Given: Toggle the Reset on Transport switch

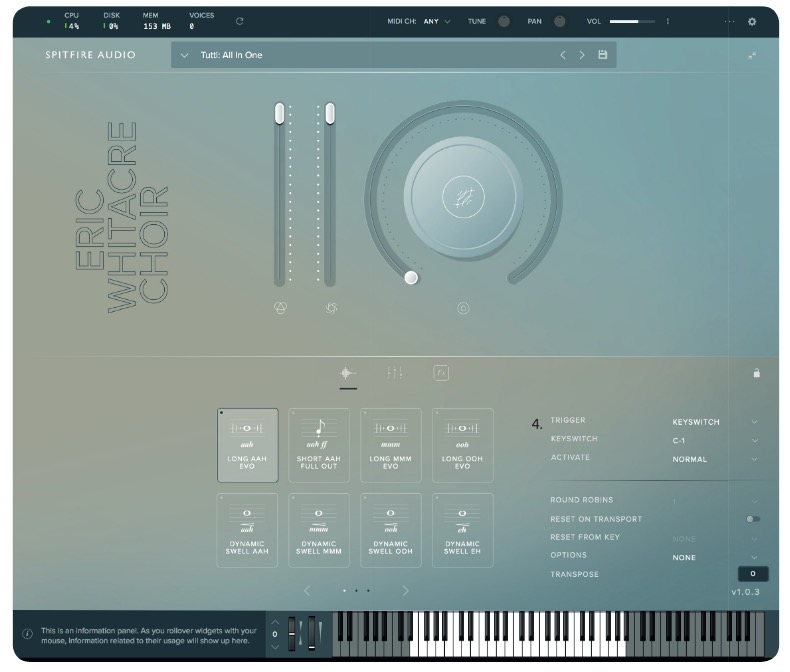Looking at the screenshot, I should click(753, 519).
